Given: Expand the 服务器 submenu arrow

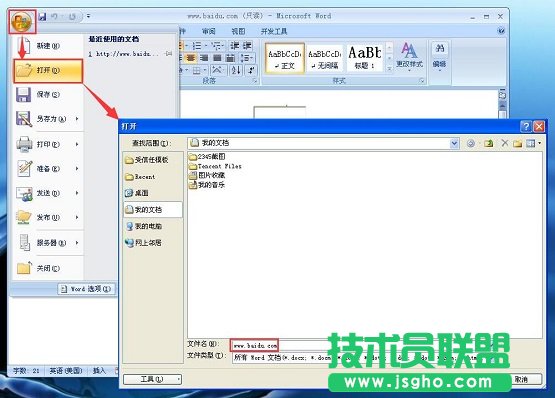Looking at the screenshot, I should pyautogui.click(x=77, y=243).
